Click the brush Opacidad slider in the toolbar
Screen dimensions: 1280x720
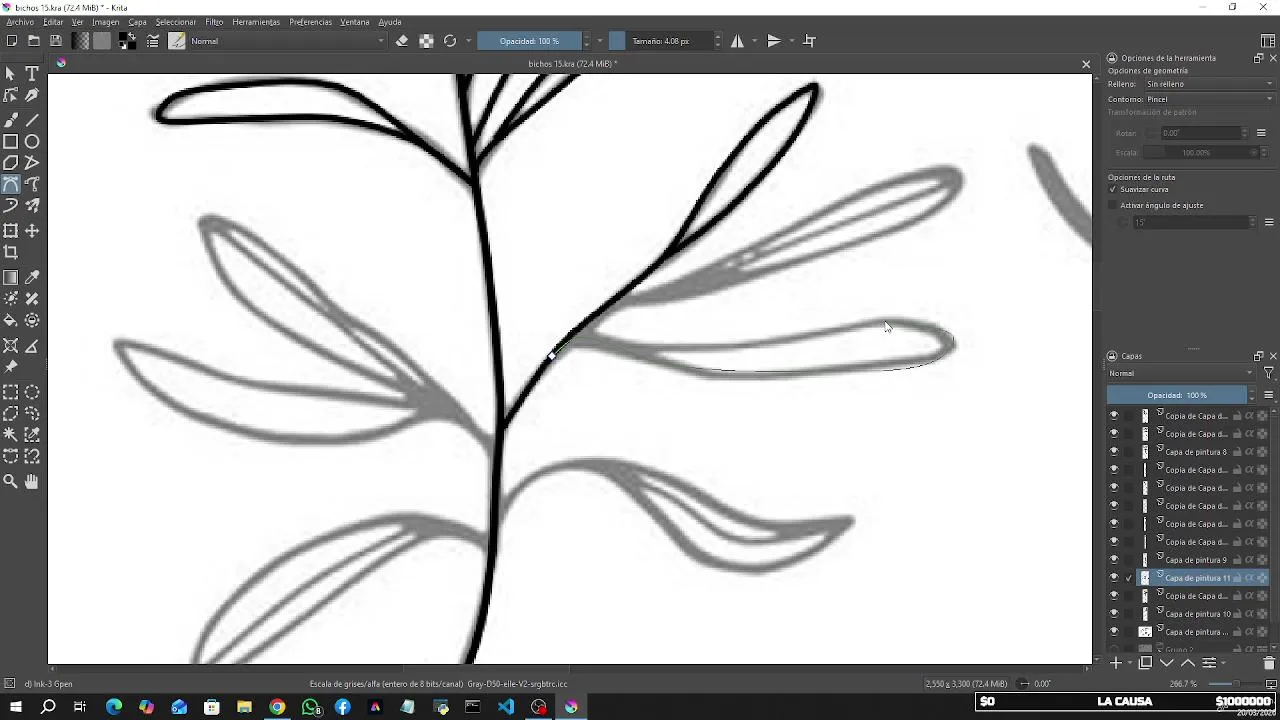click(x=529, y=41)
